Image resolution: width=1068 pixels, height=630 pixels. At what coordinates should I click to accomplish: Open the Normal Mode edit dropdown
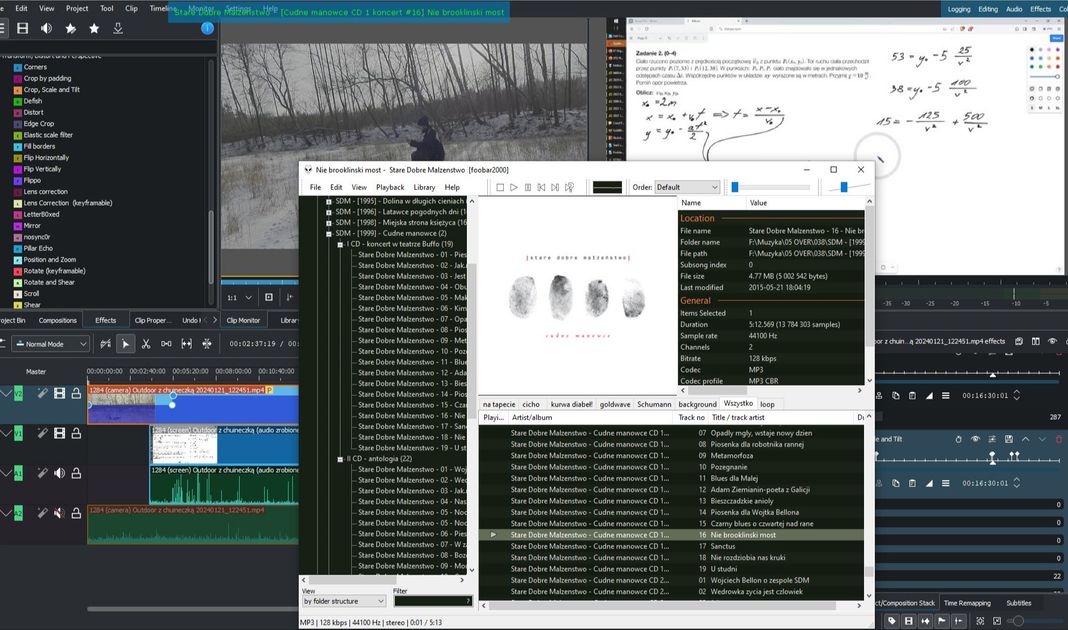50,344
